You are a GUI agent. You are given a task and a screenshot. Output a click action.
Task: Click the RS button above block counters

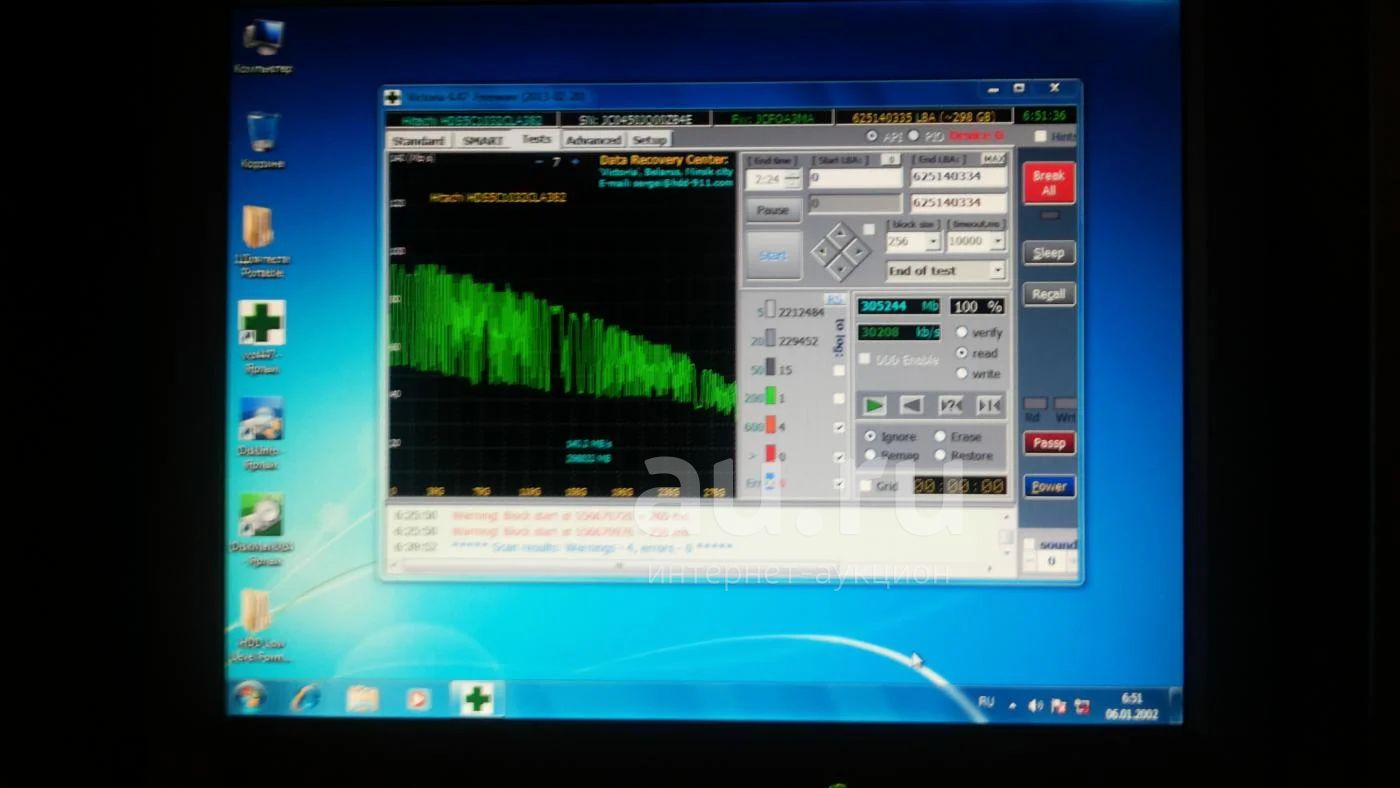click(834, 299)
